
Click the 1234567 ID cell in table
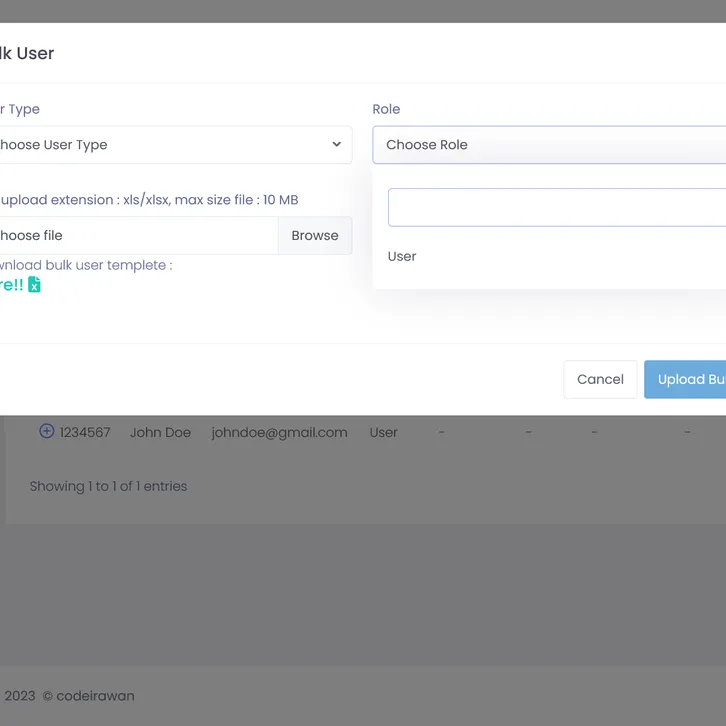coord(85,433)
